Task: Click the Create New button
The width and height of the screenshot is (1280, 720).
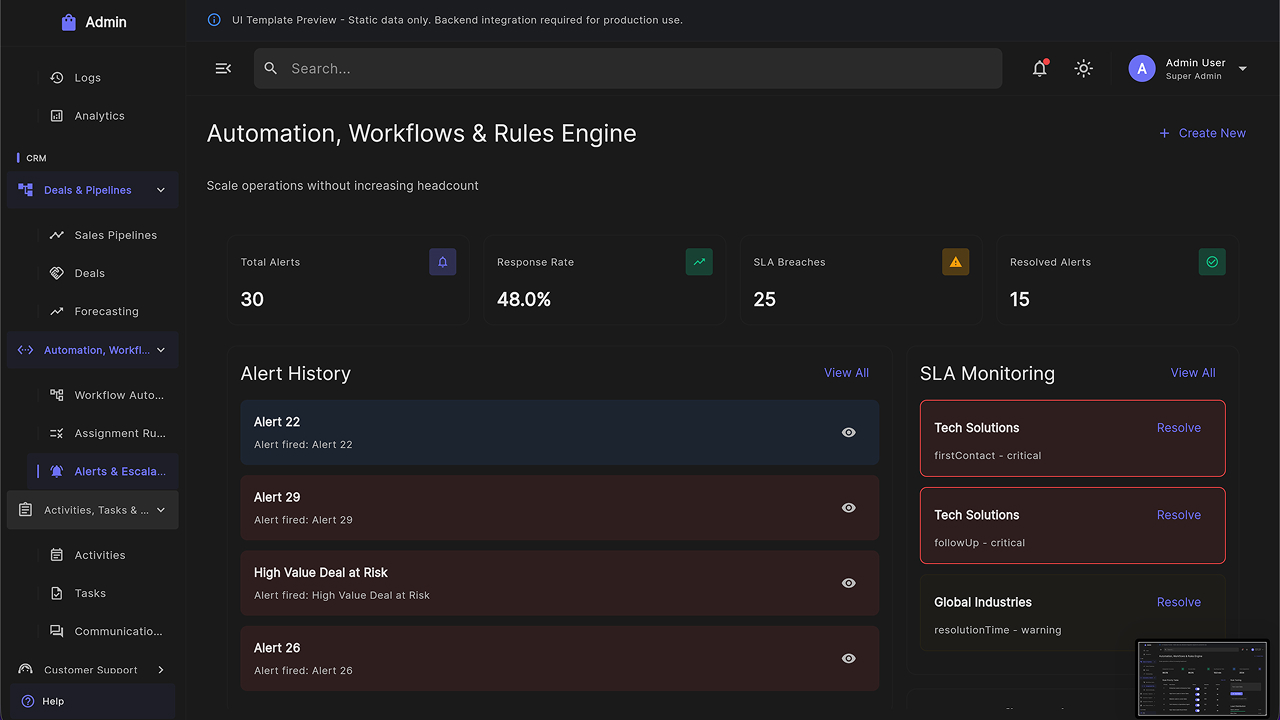Action: [1202, 133]
